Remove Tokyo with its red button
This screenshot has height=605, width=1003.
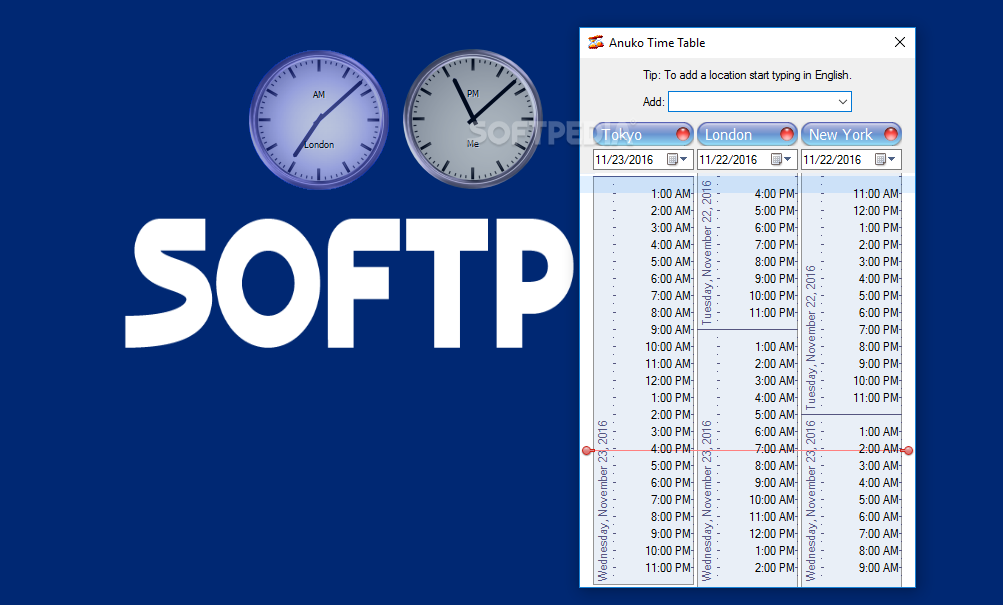[683, 134]
